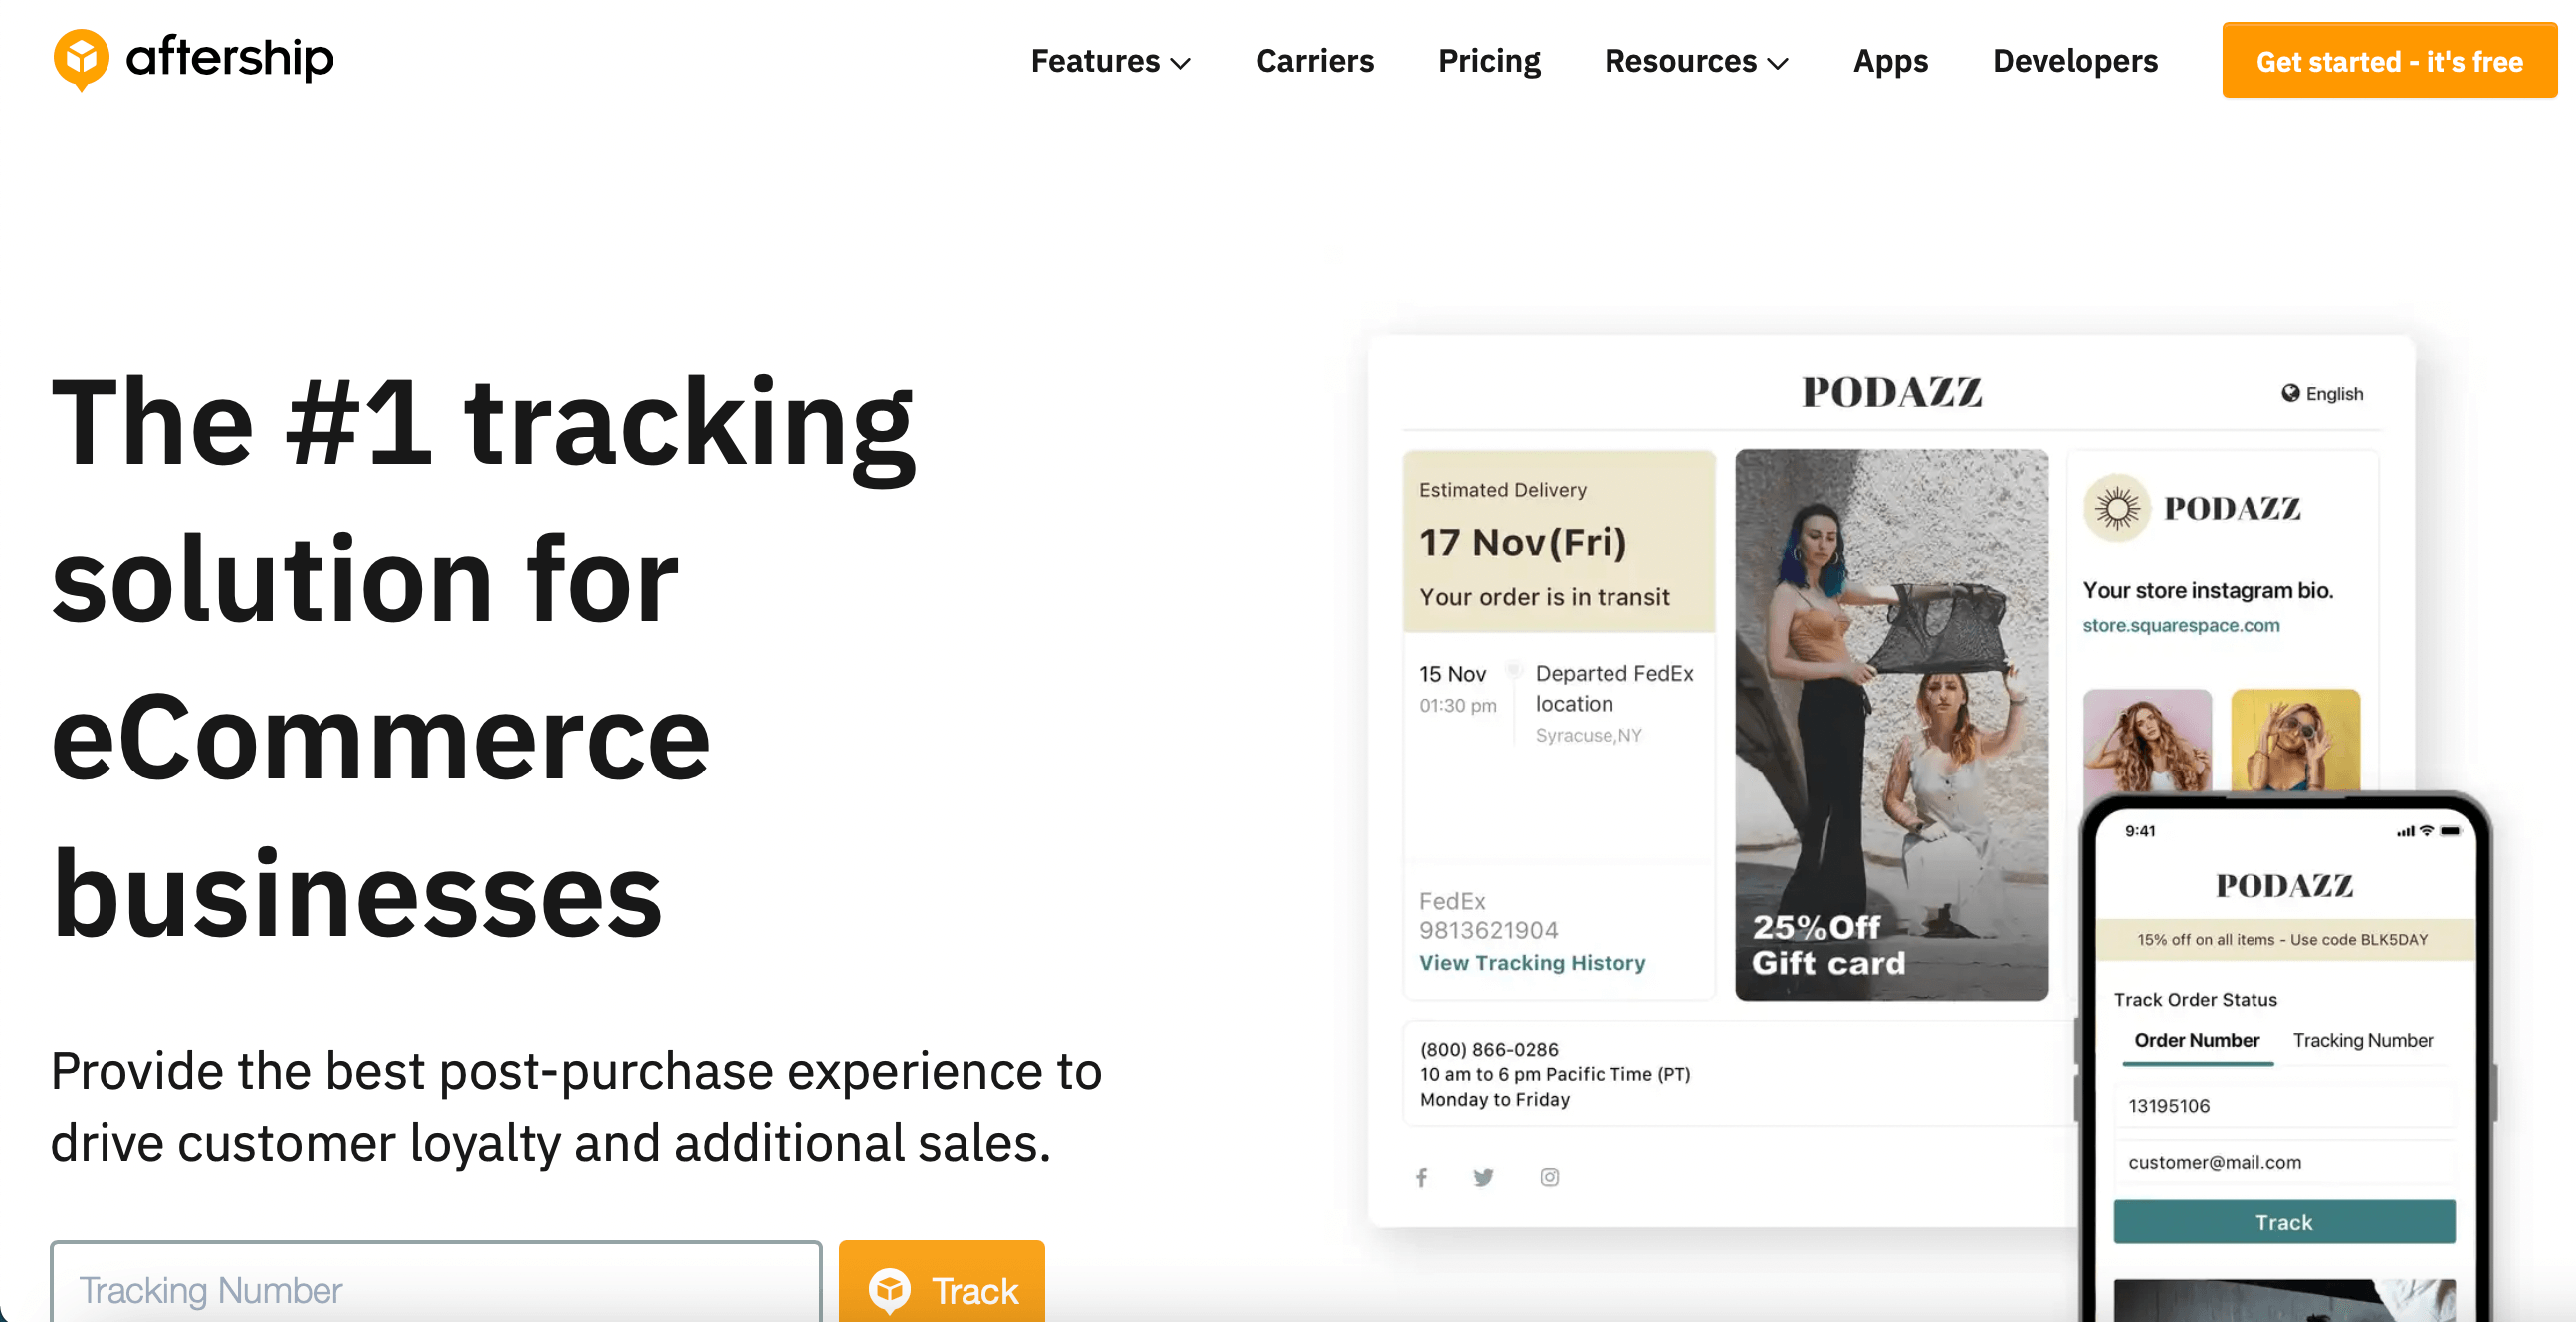Screen dimensions: 2576x1322
Task: Click the Get started - it's free button
Action: [x=2388, y=60]
